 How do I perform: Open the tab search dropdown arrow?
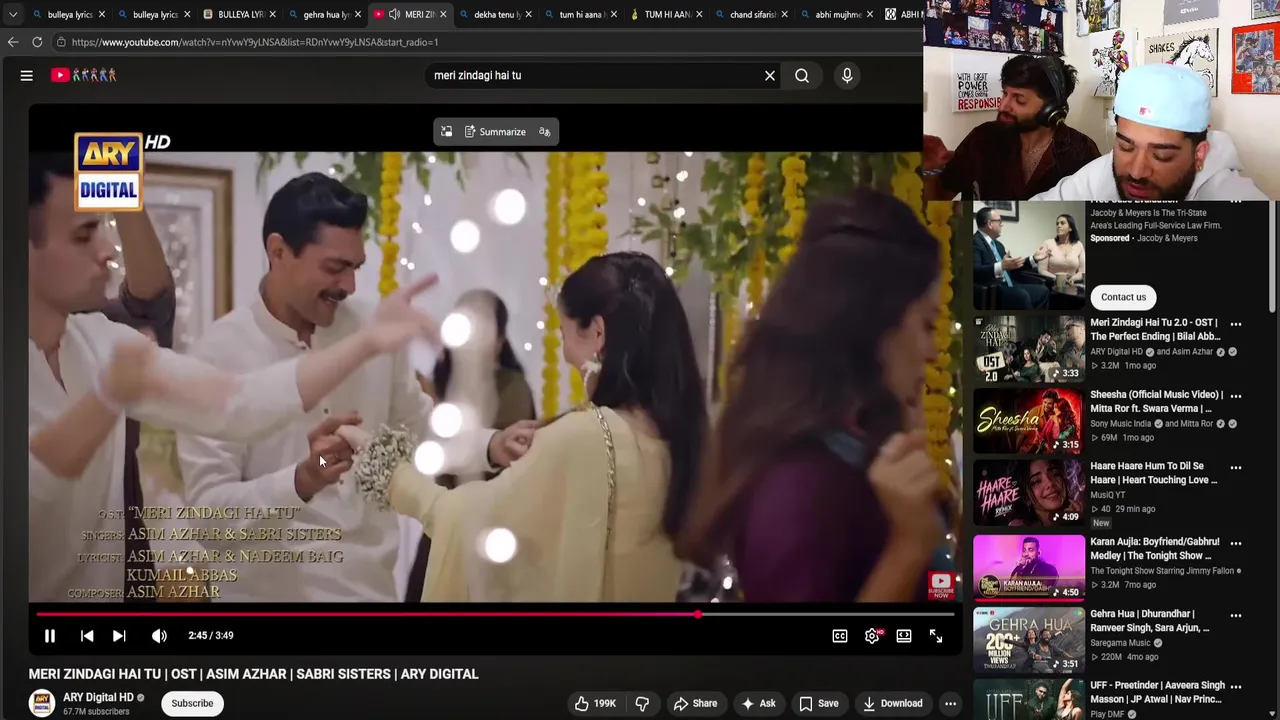pos(12,14)
